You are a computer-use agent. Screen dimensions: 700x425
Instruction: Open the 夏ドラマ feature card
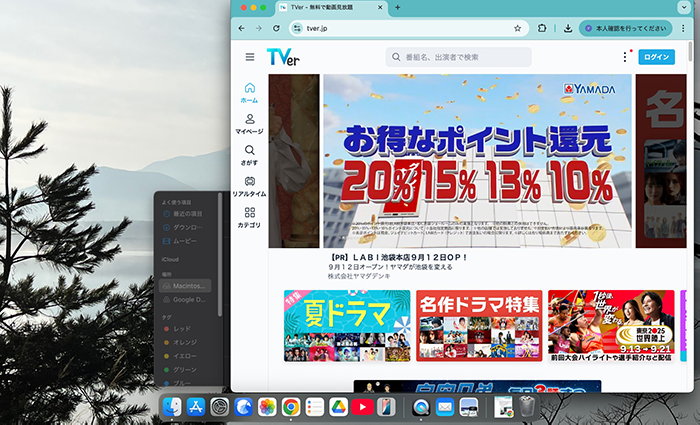point(347,326)
